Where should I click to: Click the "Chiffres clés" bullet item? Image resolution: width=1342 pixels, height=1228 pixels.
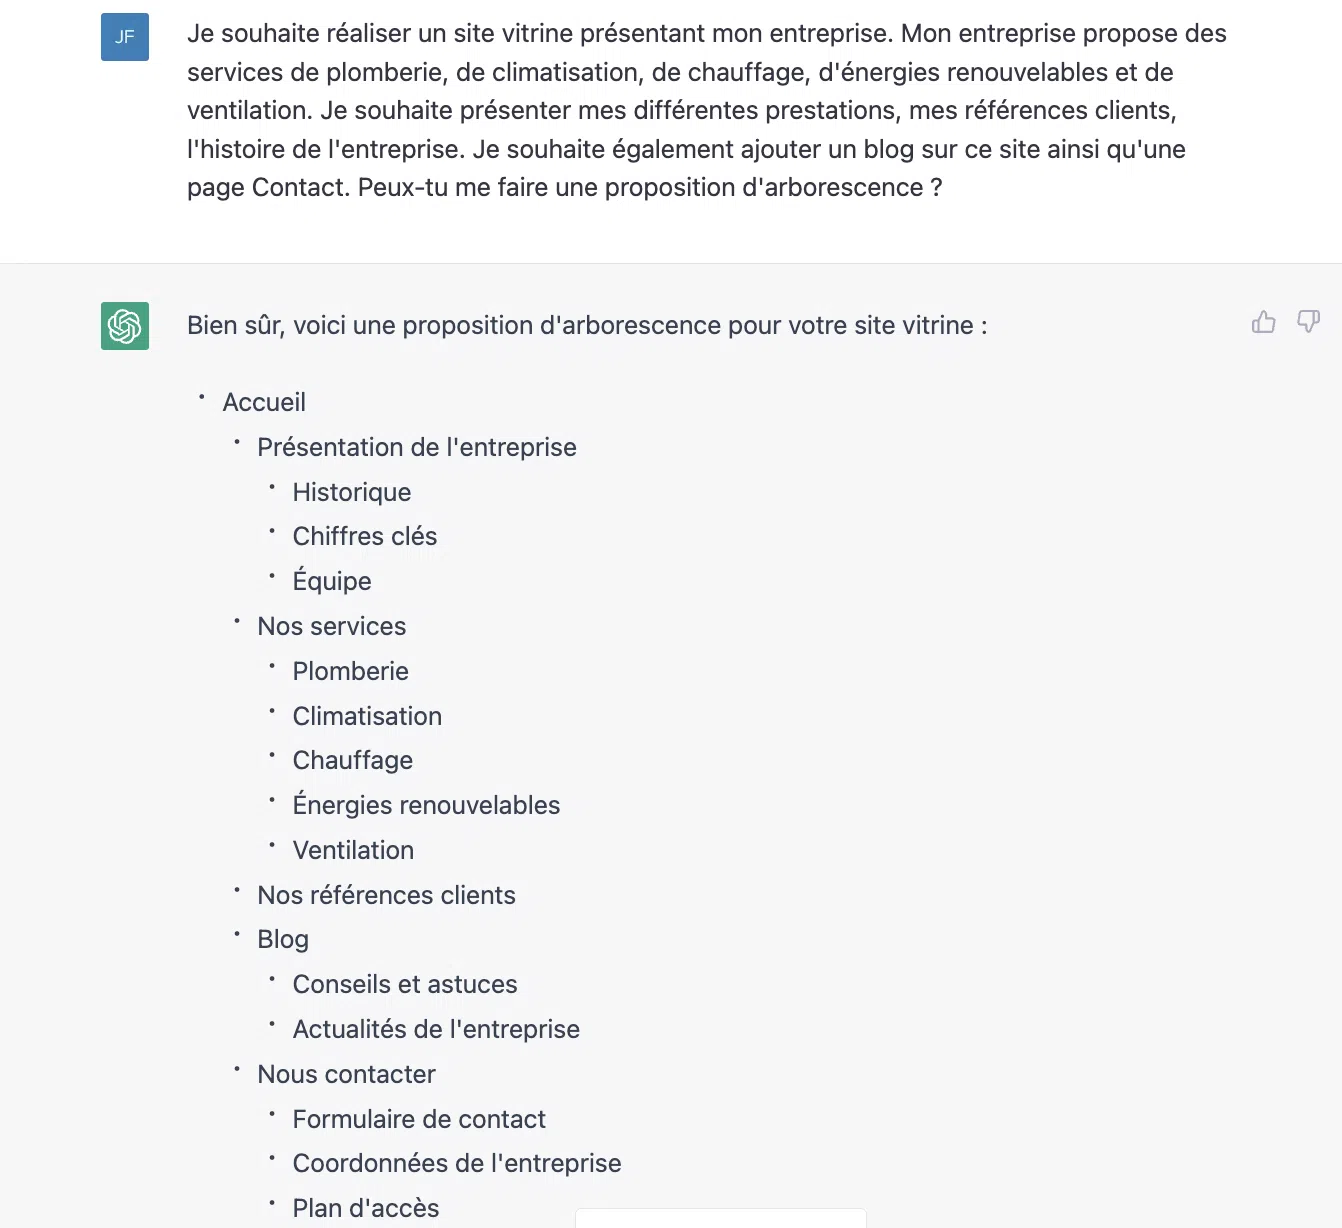coord(364,537)
